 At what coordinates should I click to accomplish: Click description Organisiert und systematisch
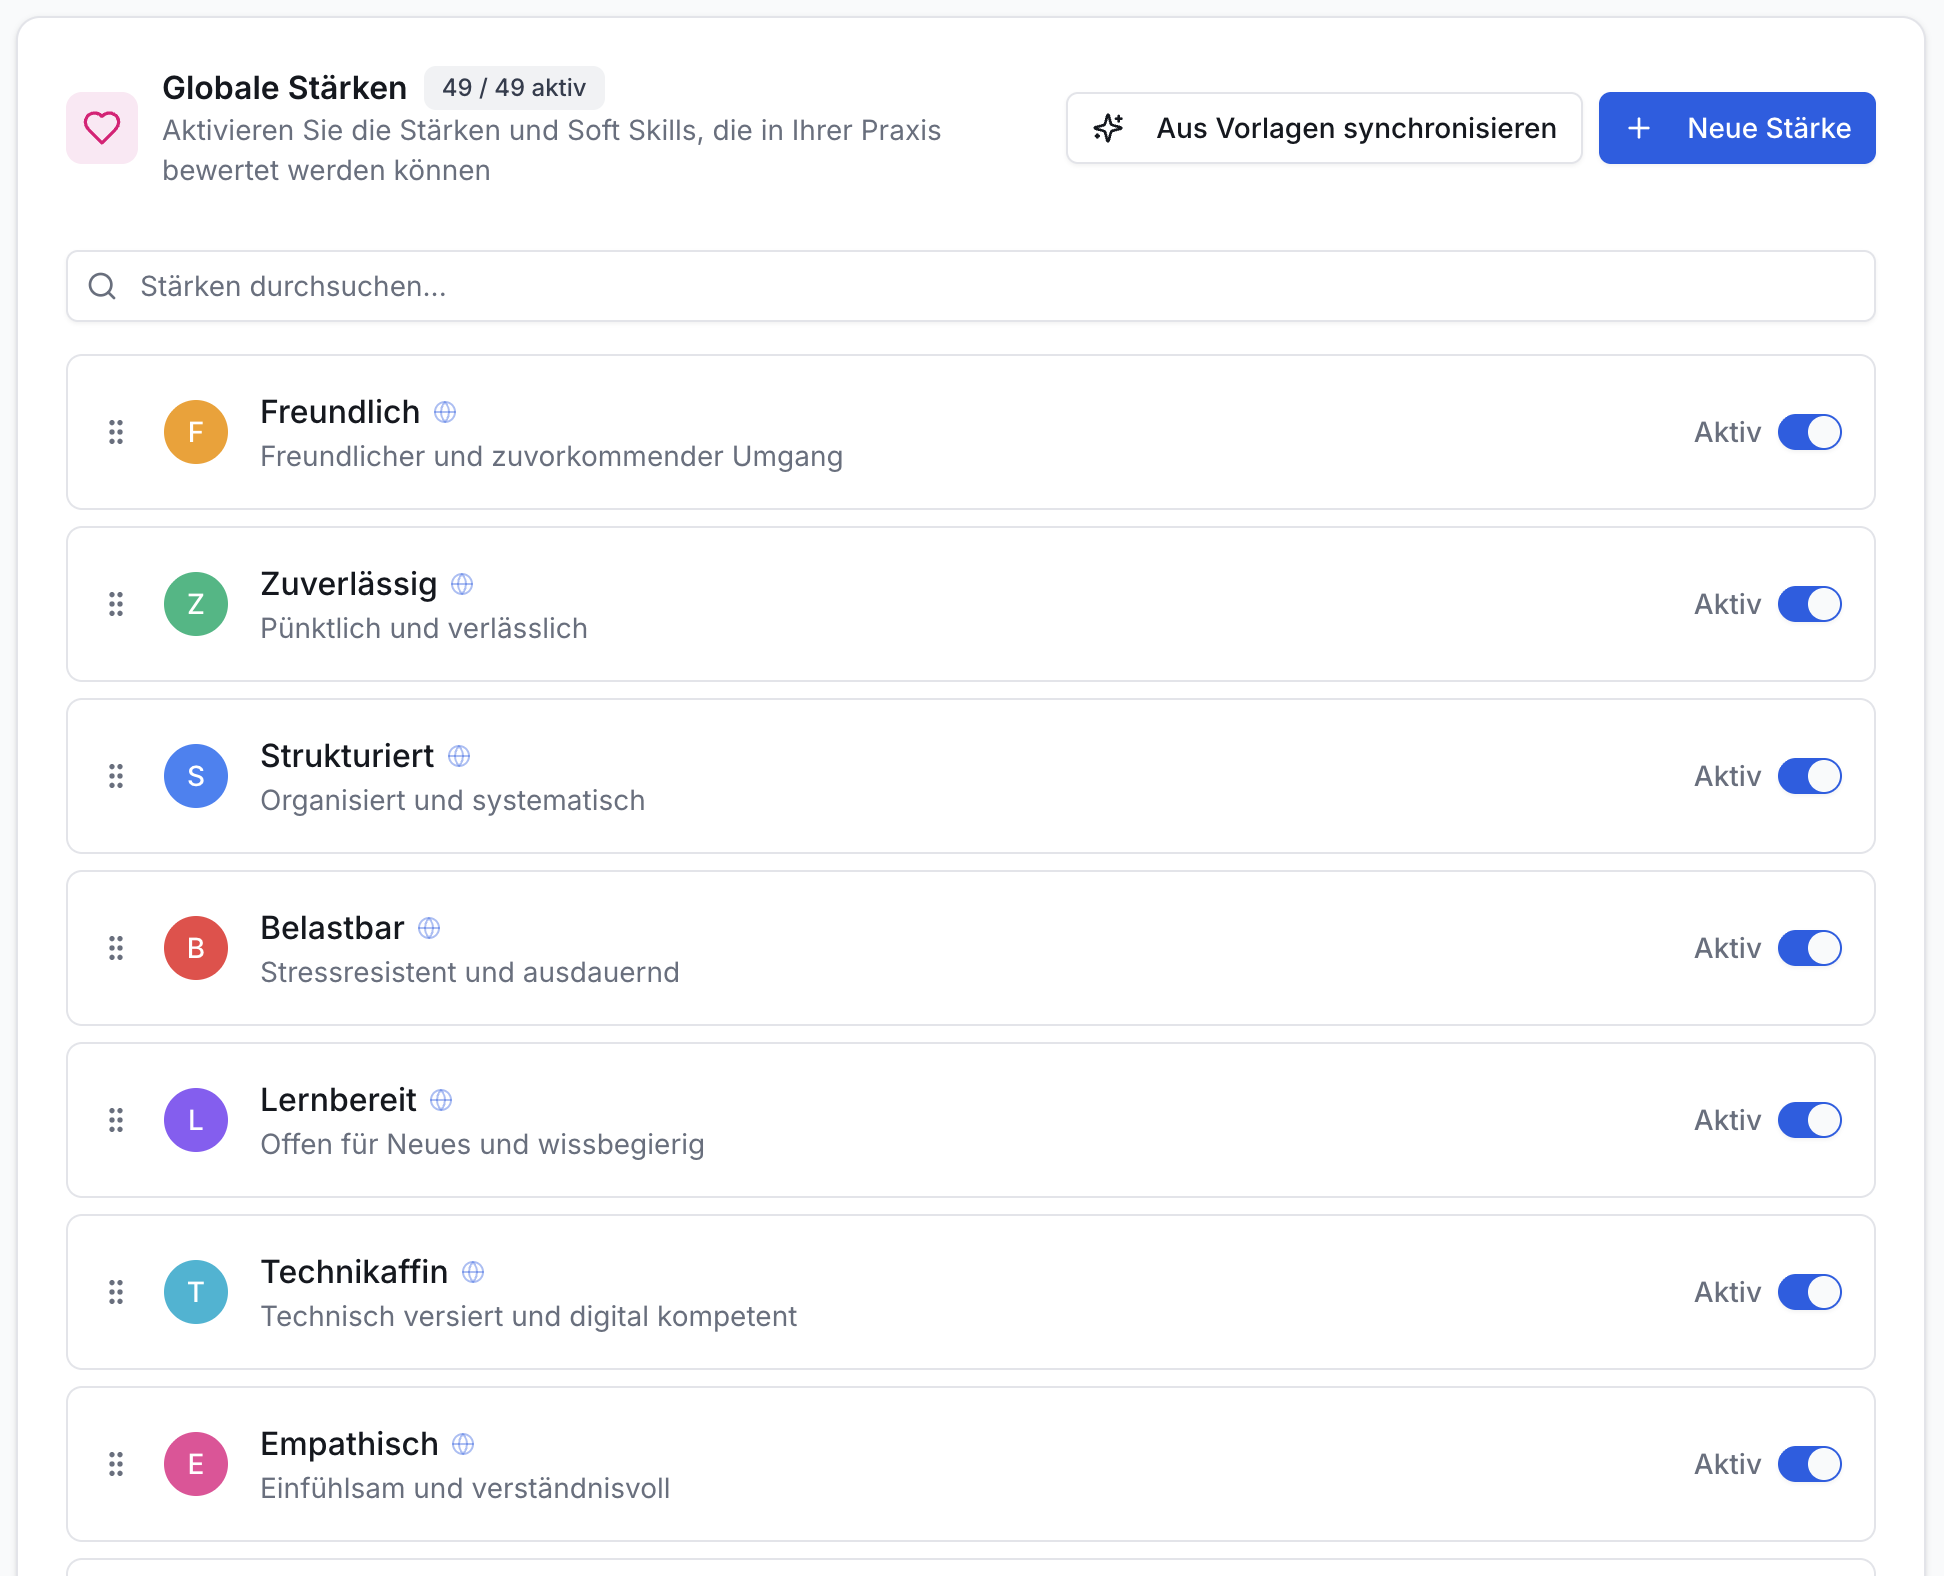[x=453, y=800]
